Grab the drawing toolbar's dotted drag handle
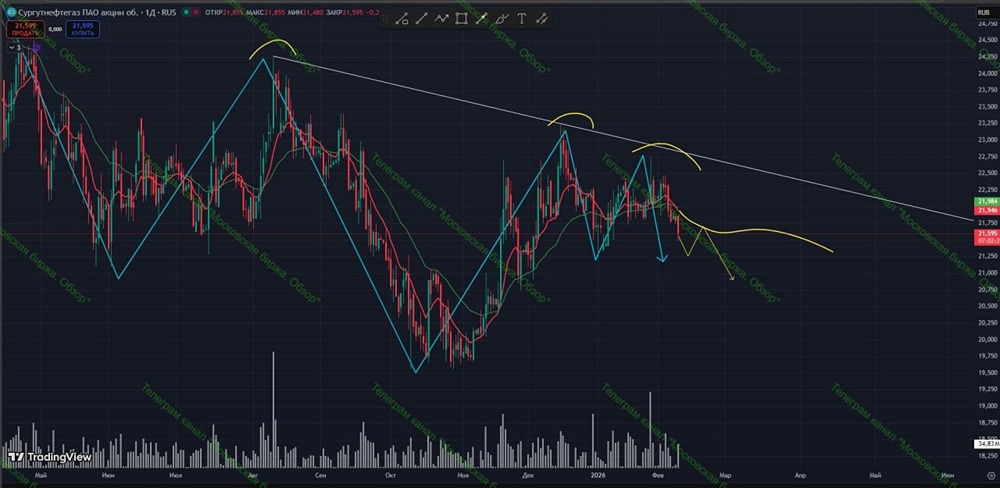 pos(386,19)
